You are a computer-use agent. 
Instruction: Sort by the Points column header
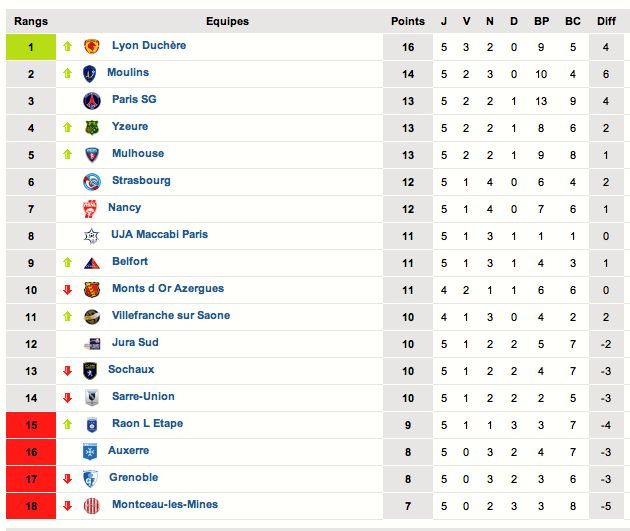click(x=408, y=21)
